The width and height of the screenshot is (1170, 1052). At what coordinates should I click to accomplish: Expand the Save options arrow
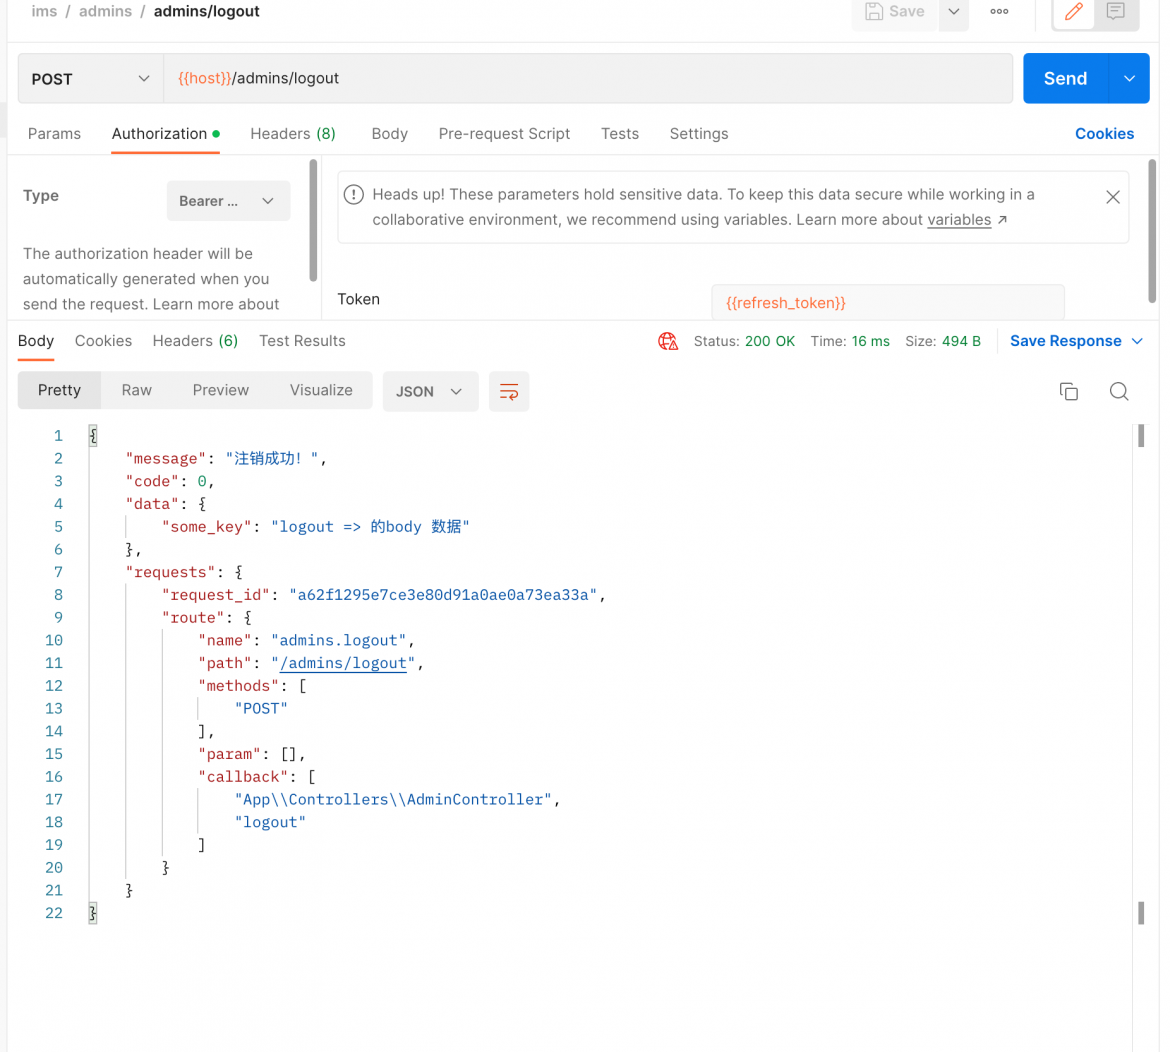[954, 12]
